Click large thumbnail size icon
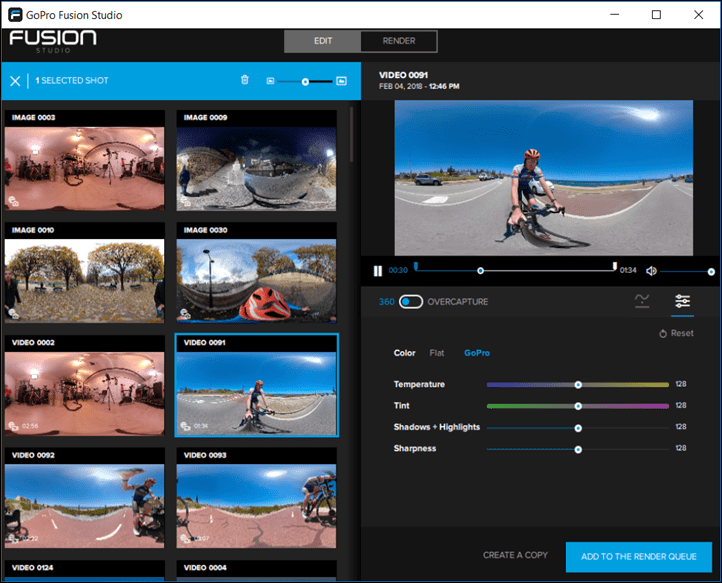The width and height of the screenshot is (722, 583). 341,81
